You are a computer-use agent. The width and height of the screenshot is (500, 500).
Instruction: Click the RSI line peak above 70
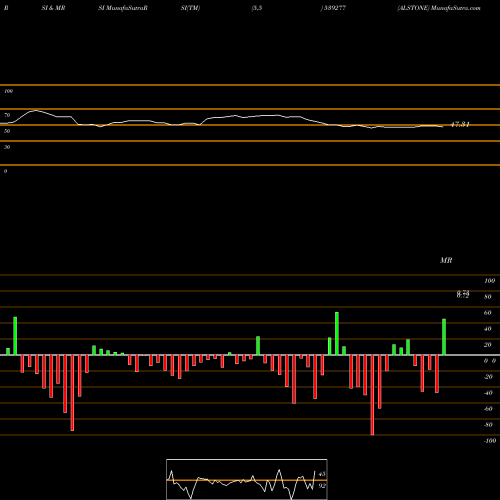pyautogui.click(x=35, y=110)
